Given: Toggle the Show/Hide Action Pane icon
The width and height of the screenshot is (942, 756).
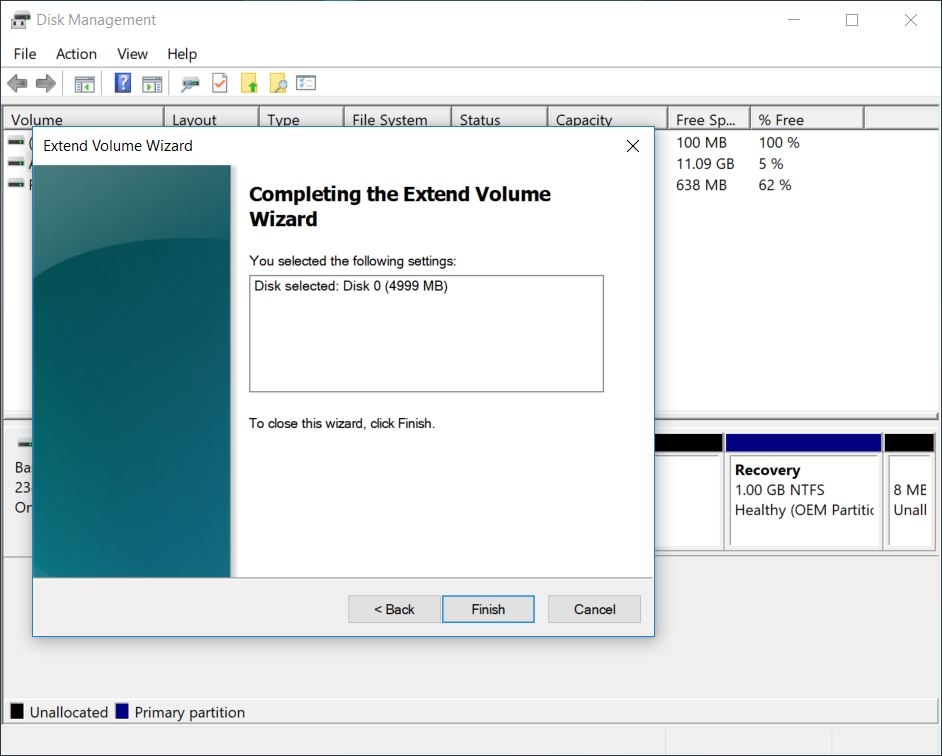Looking at the screenshot, I should click(x=152, y=83).
